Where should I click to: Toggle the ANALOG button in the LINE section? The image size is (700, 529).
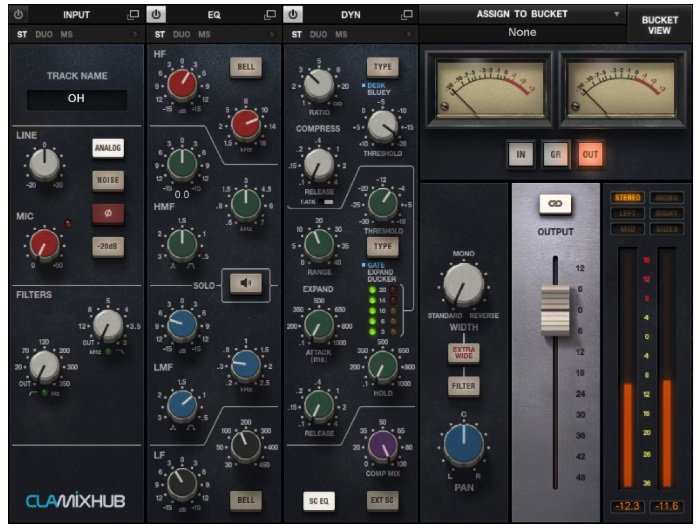[x=107, y=148]
